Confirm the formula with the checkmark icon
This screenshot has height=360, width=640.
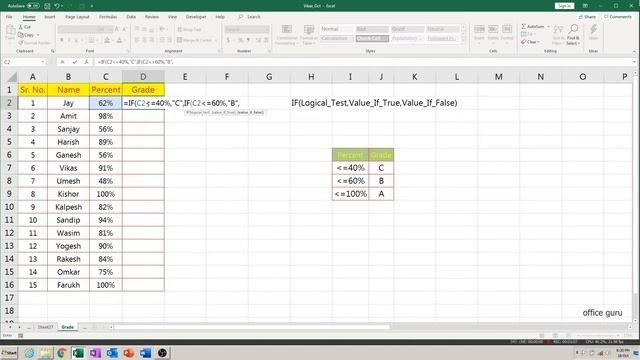click(74, 62)
